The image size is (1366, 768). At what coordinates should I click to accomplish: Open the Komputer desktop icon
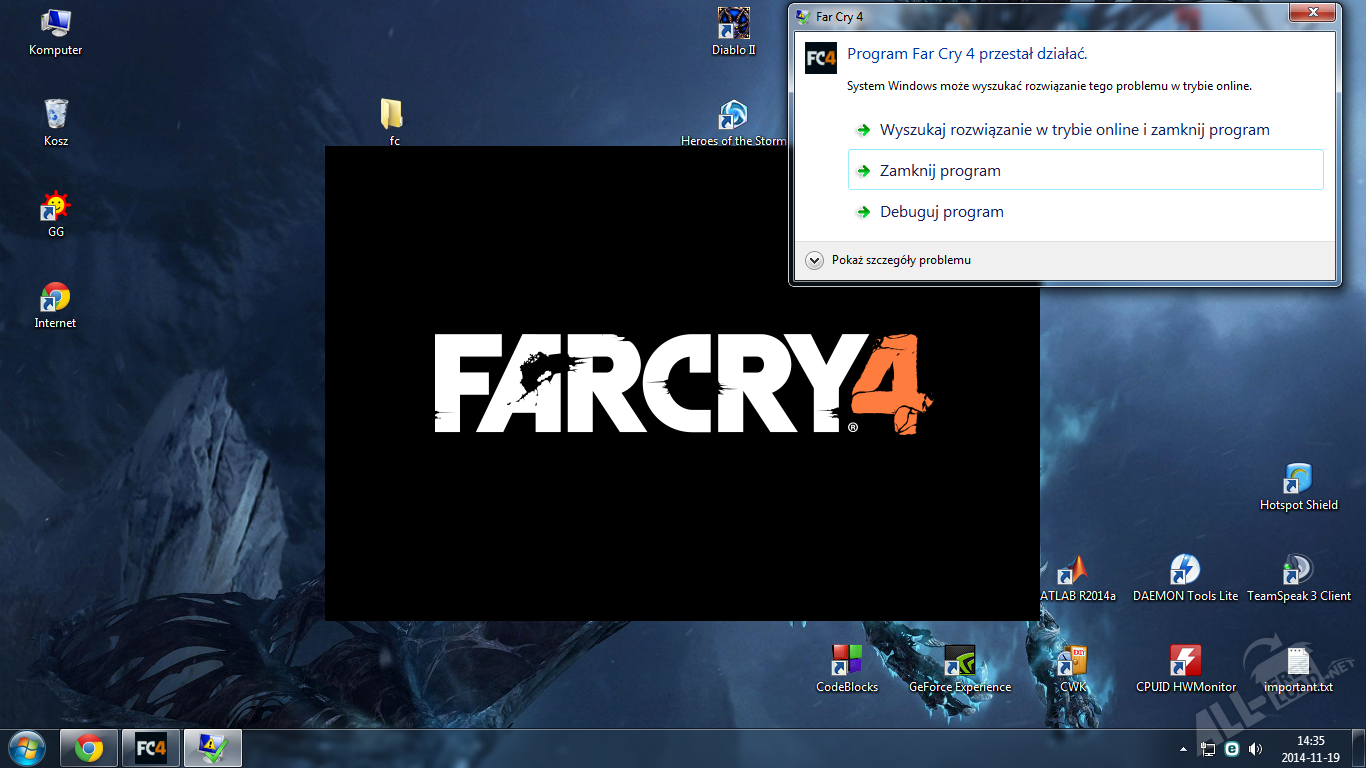click(x=55, y=24)
